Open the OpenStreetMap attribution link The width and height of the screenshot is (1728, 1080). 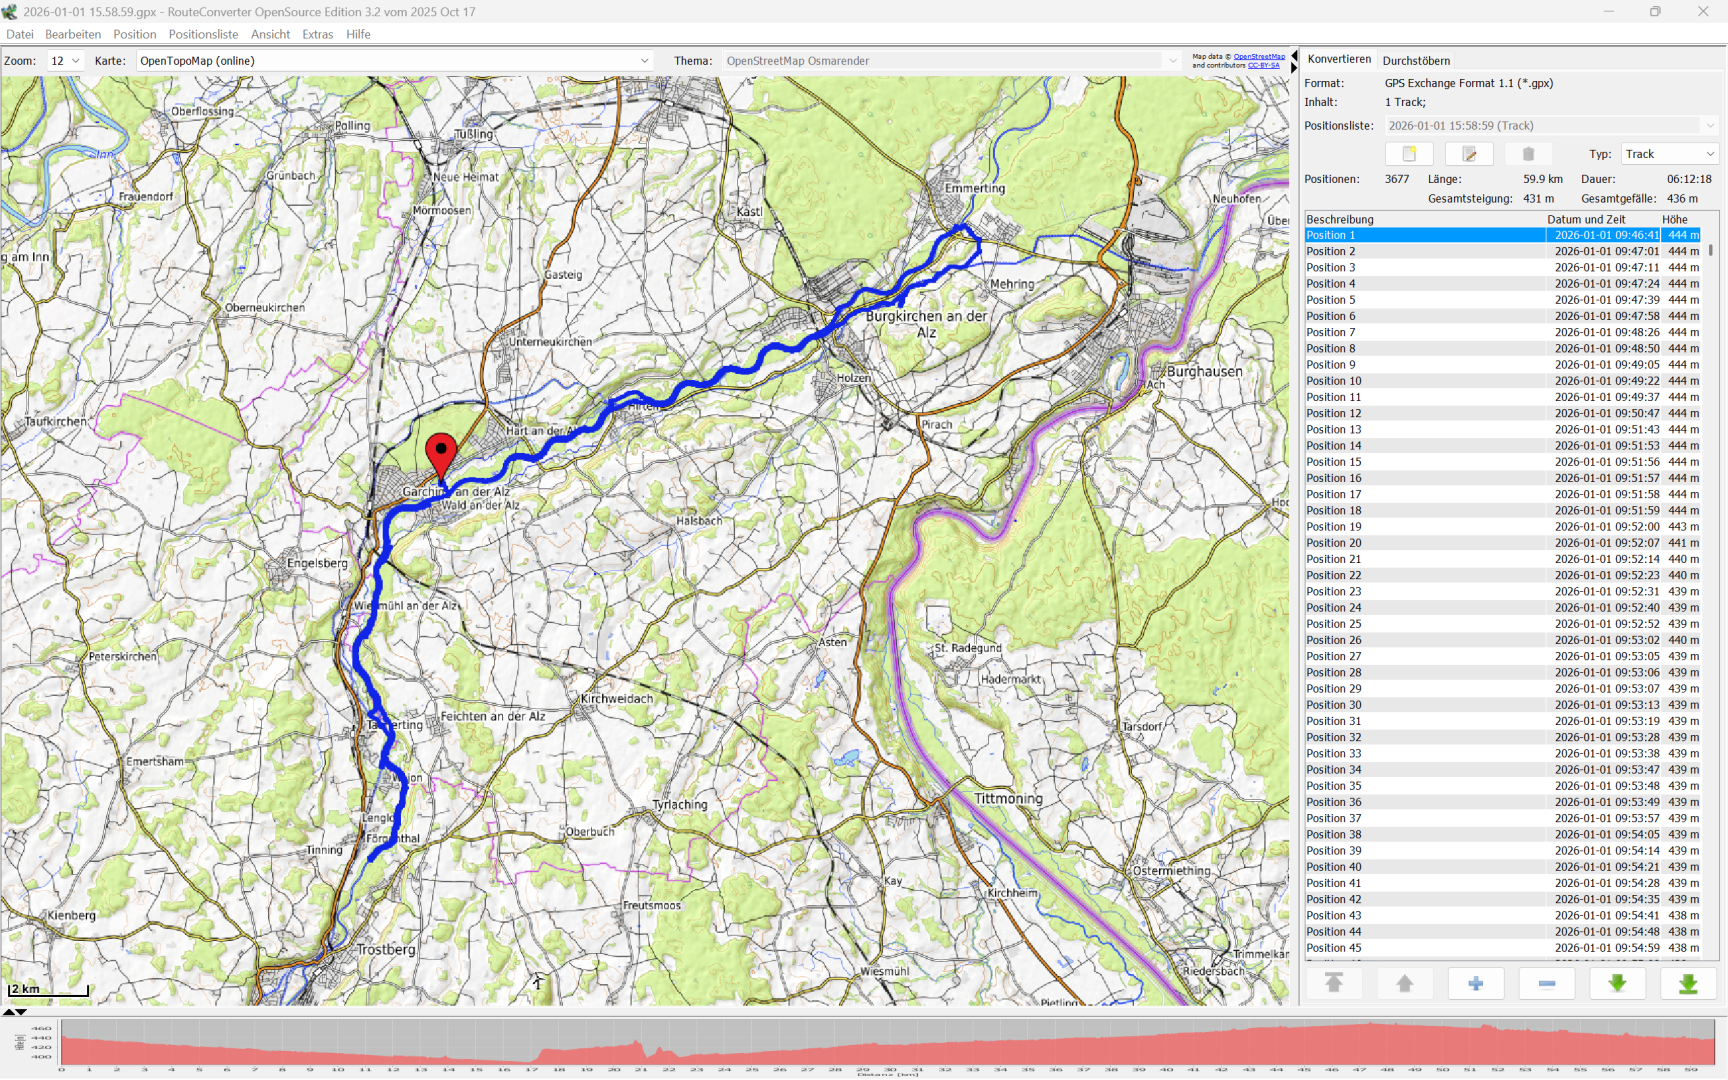[1258, 57]
